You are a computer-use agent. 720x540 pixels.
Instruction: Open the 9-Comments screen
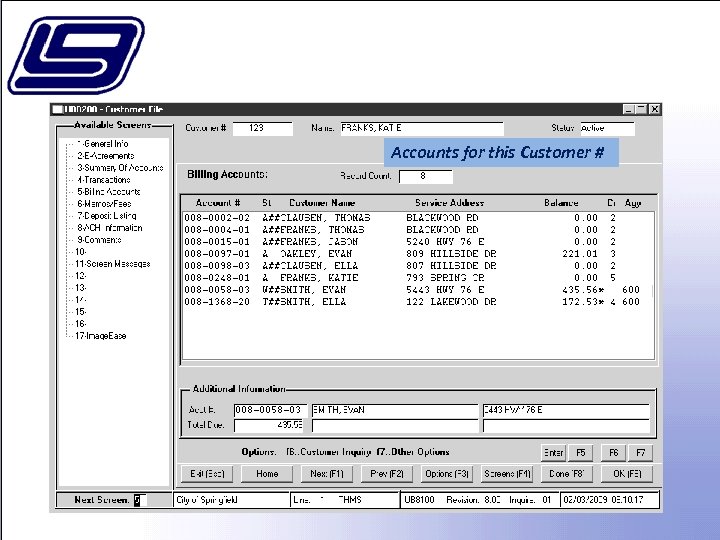tap(99, 240)
